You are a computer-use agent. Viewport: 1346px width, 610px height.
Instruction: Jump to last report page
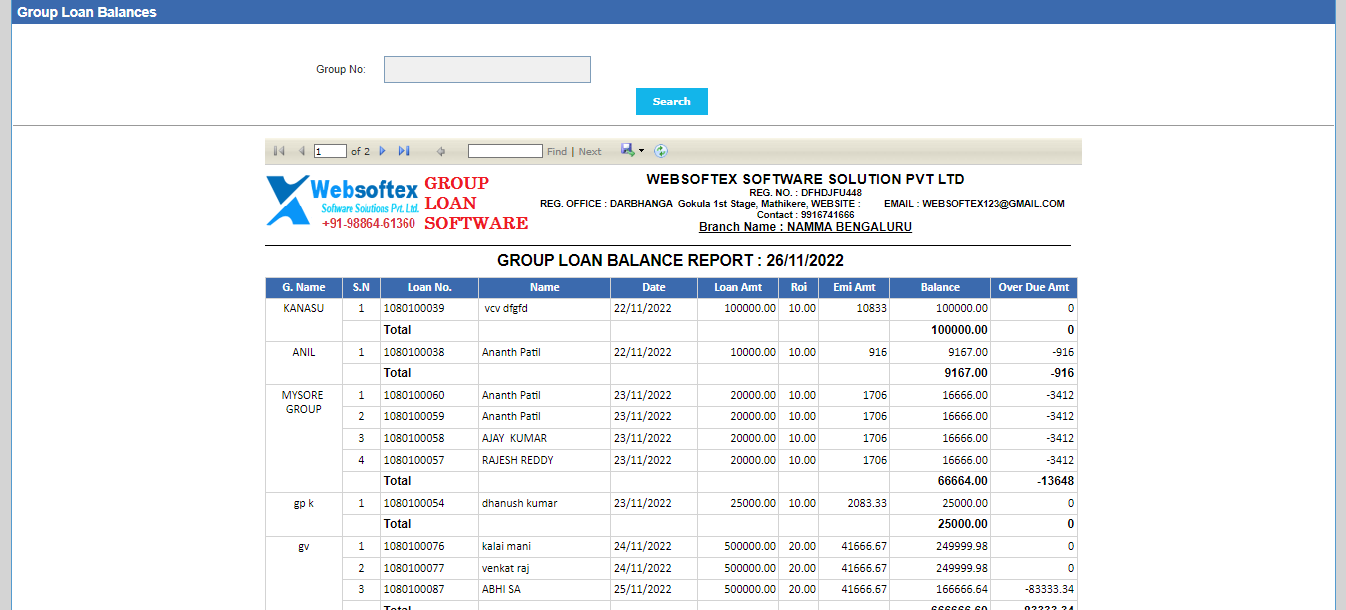pos(404,151)
